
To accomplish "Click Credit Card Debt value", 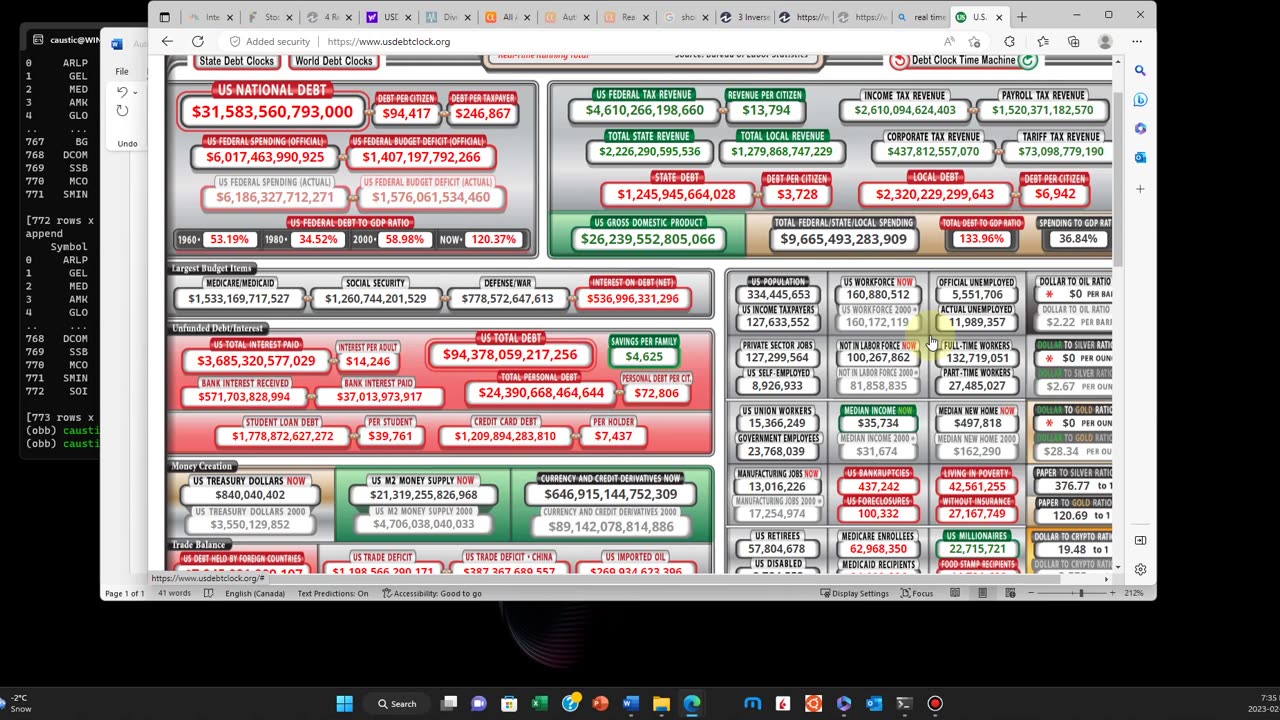I will click(x=505, y=436).
